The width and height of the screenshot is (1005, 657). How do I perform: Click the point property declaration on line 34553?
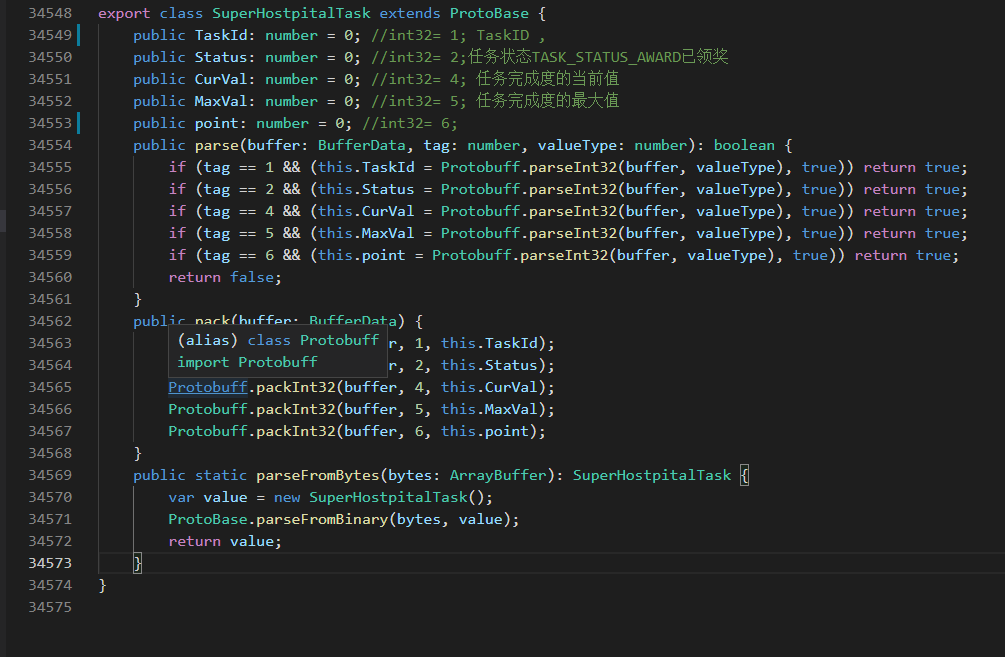click(x=216, y=123)
